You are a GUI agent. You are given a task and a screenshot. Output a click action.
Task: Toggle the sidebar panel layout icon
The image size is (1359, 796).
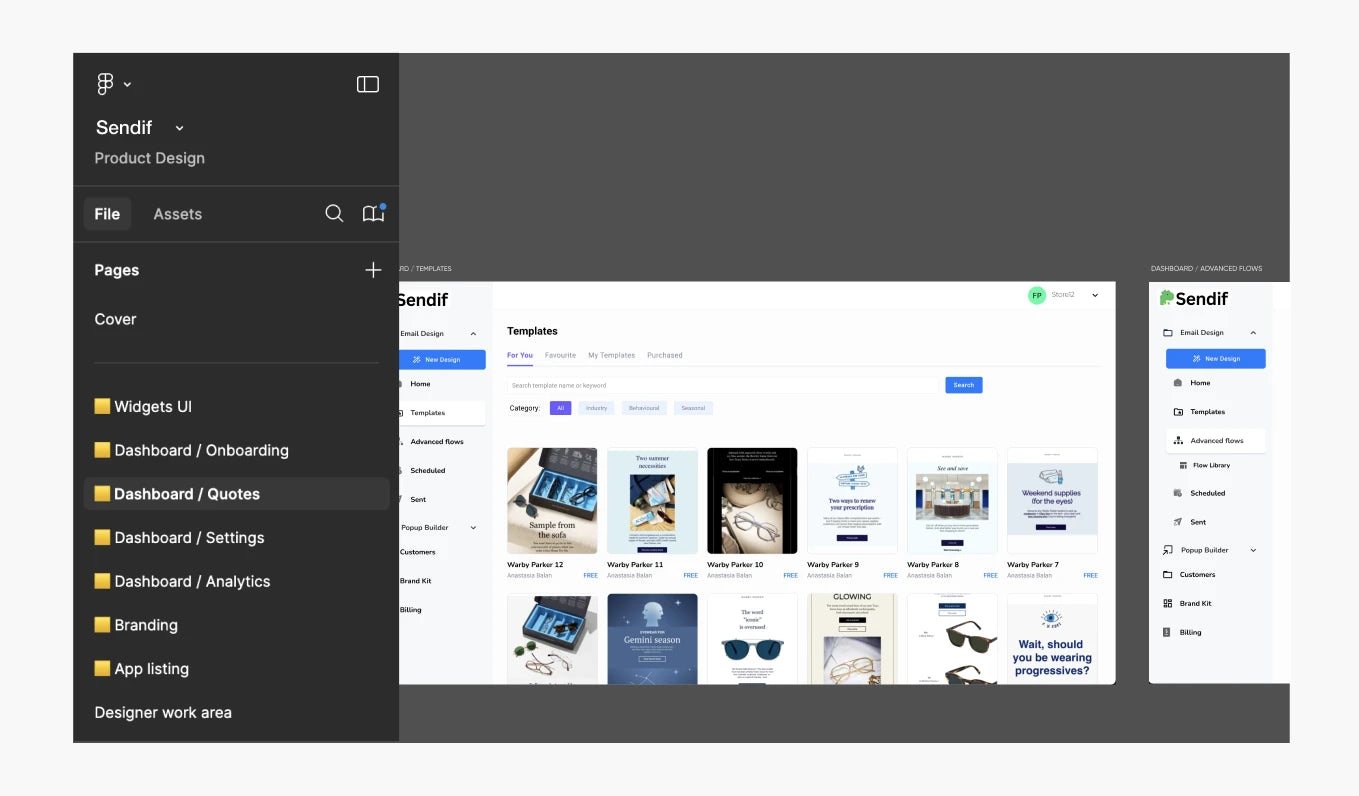click(368, 85)
